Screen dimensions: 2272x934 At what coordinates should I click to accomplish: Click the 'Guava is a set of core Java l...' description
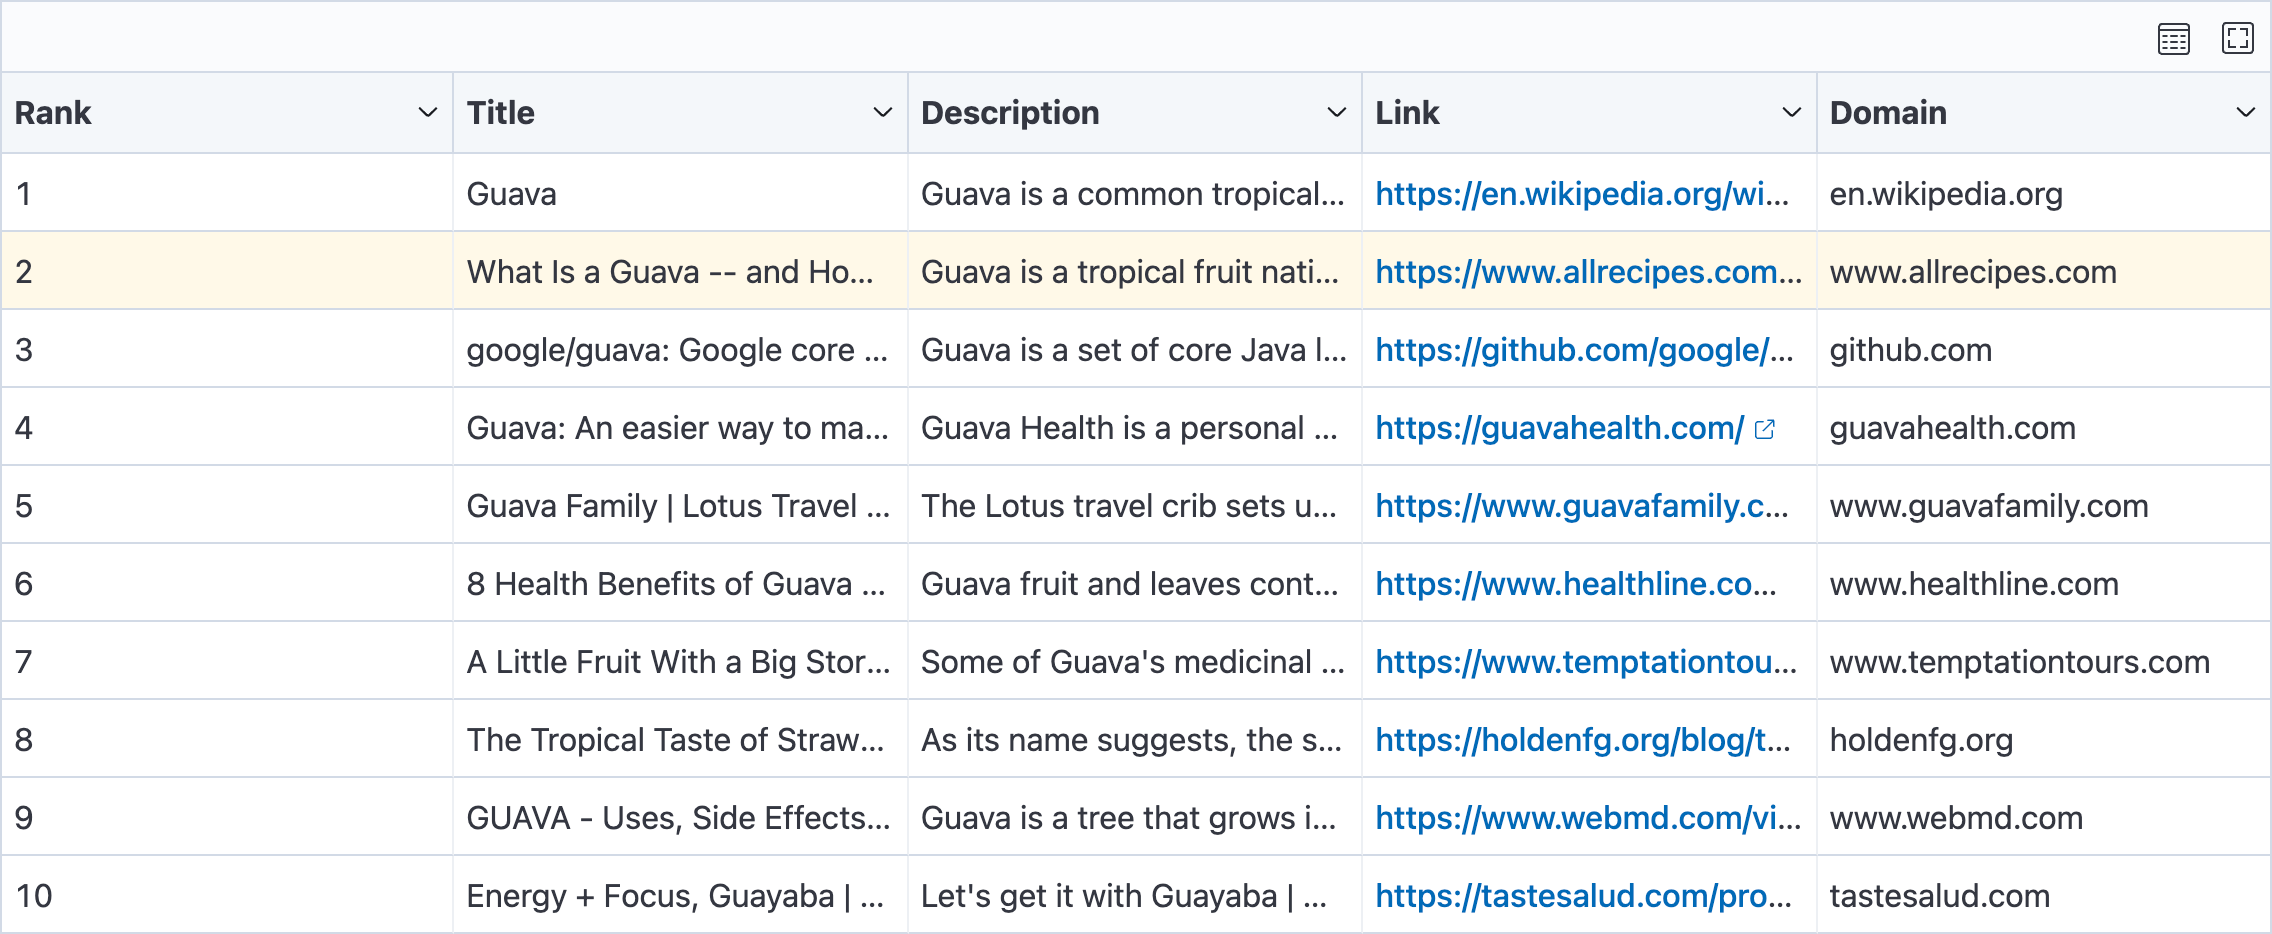(1133, 350)
